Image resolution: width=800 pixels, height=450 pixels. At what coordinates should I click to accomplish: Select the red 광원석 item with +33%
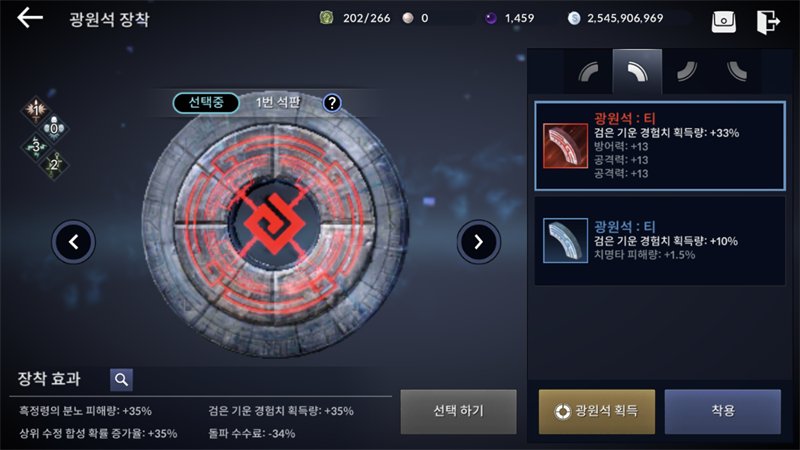[x=660, y=146]
